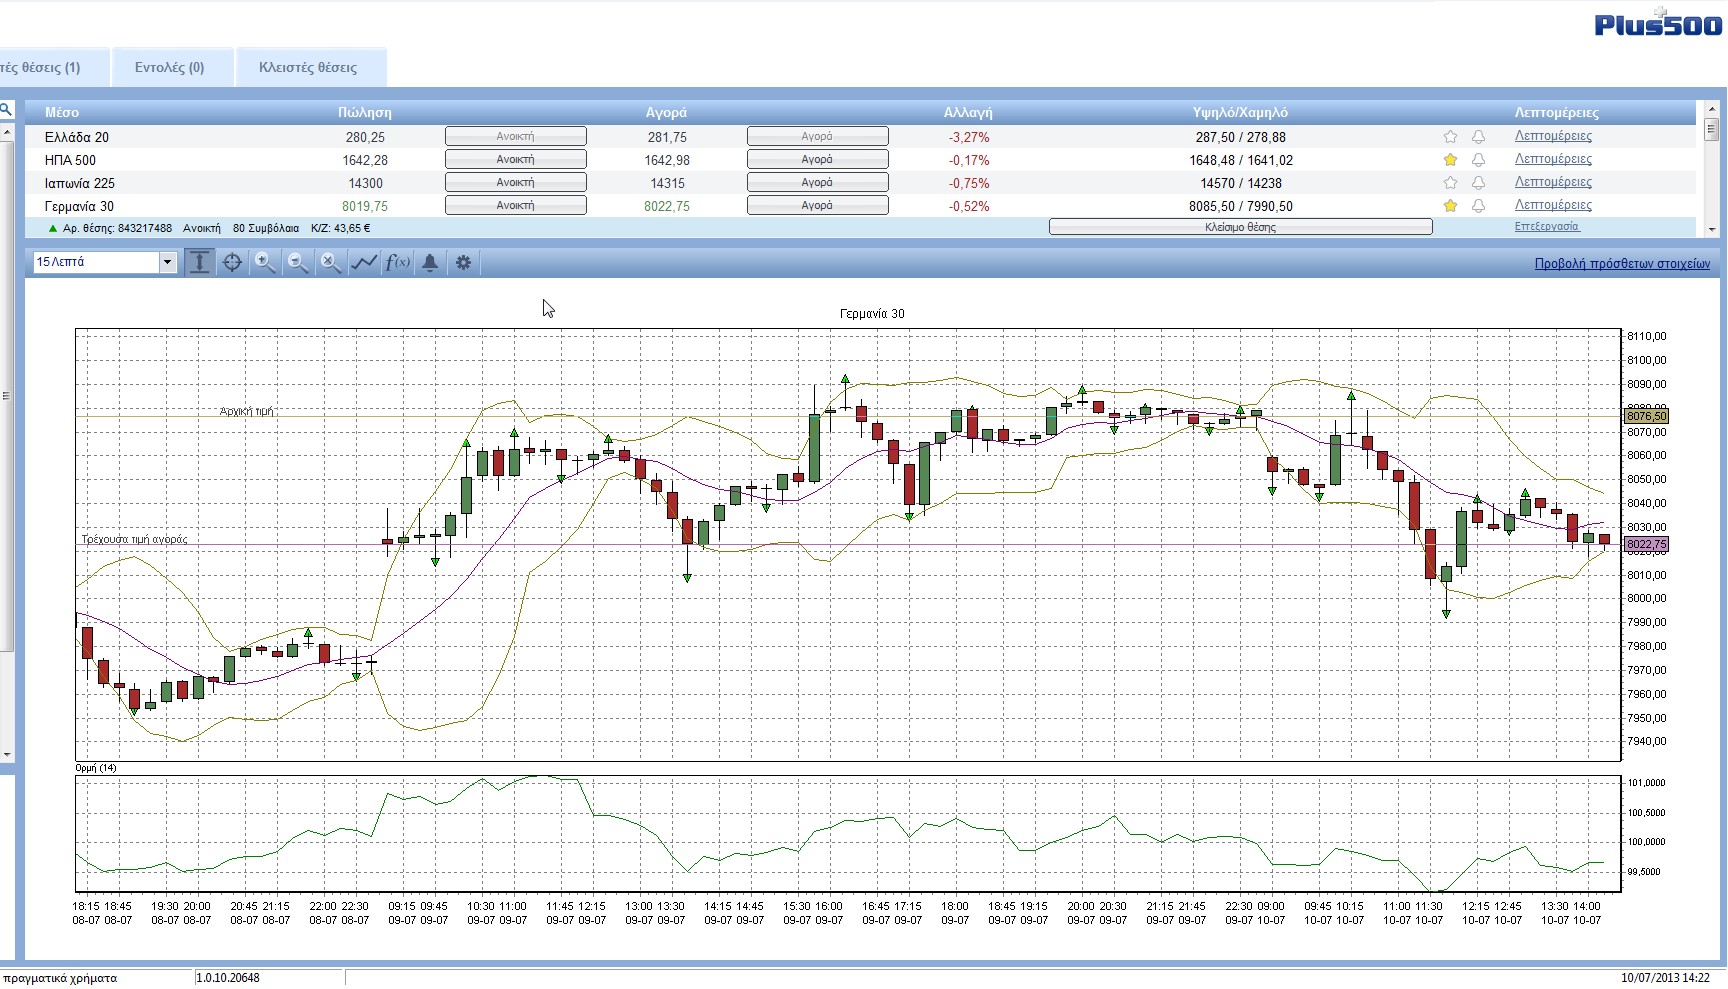Sort by the Αλλαγή column header

[x=968, y=112]
